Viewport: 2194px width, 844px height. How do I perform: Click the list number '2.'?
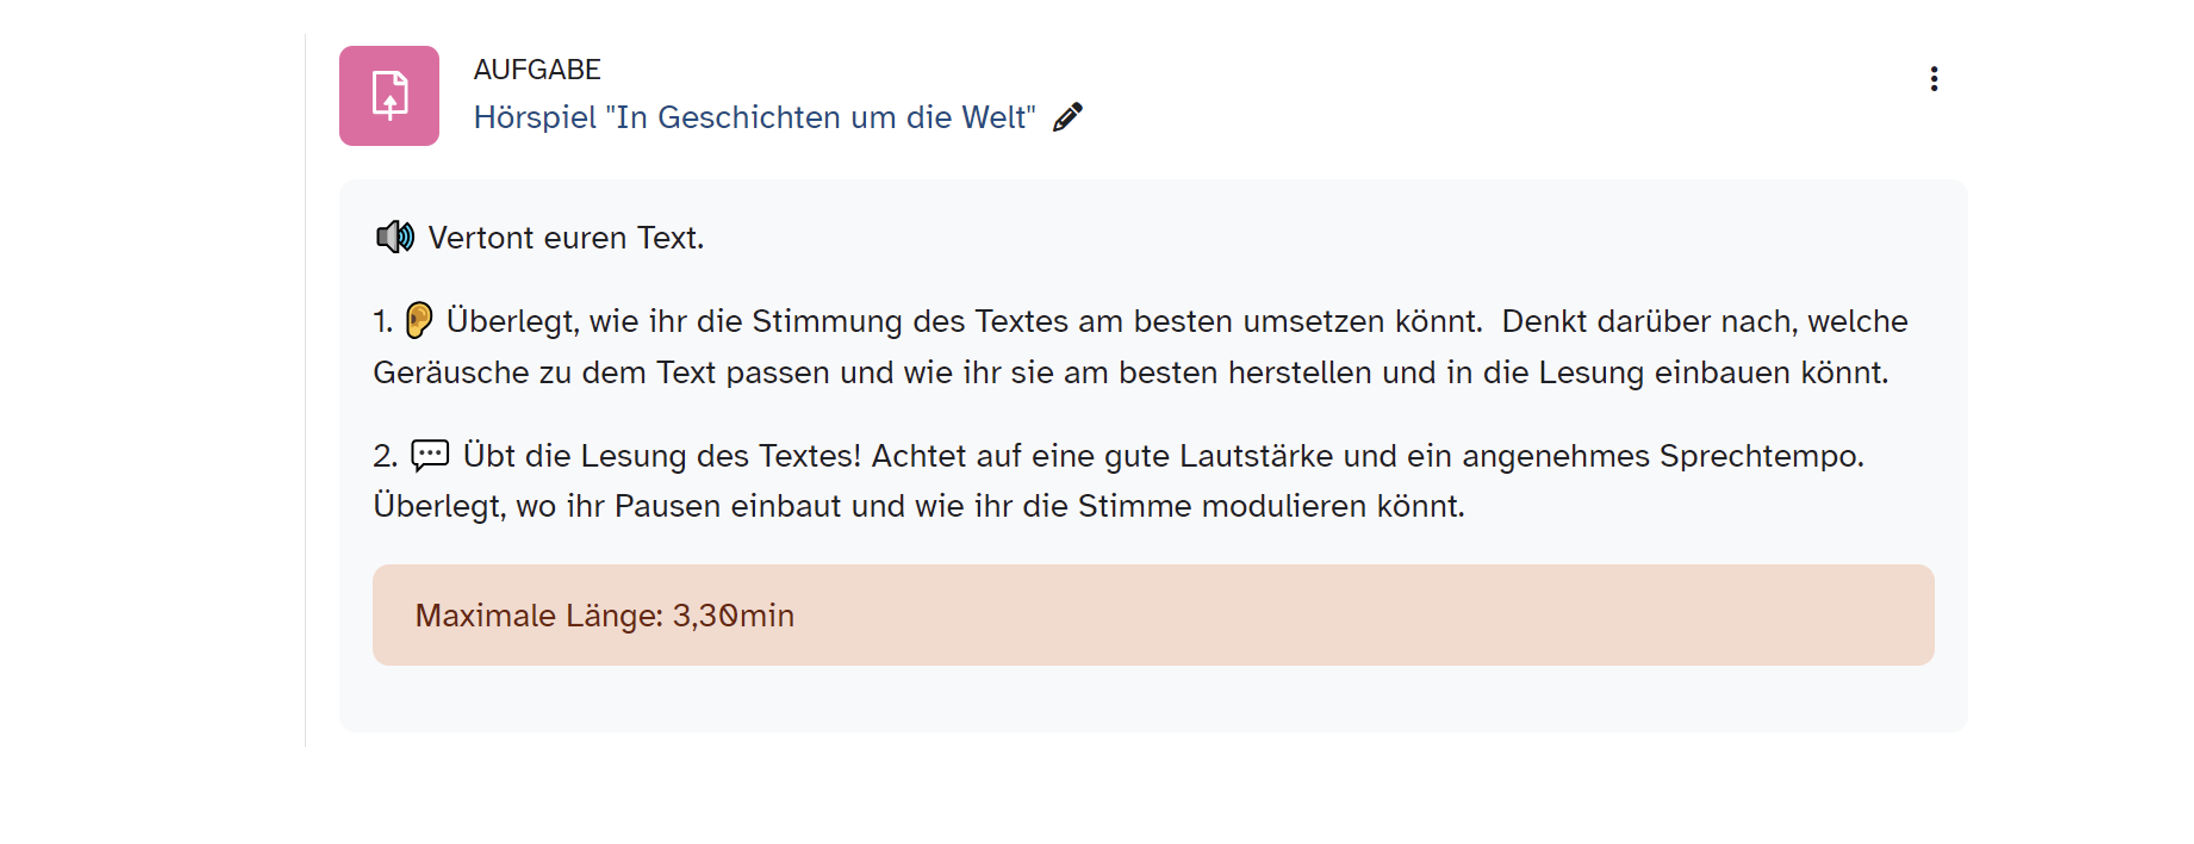tap(385, 456)
